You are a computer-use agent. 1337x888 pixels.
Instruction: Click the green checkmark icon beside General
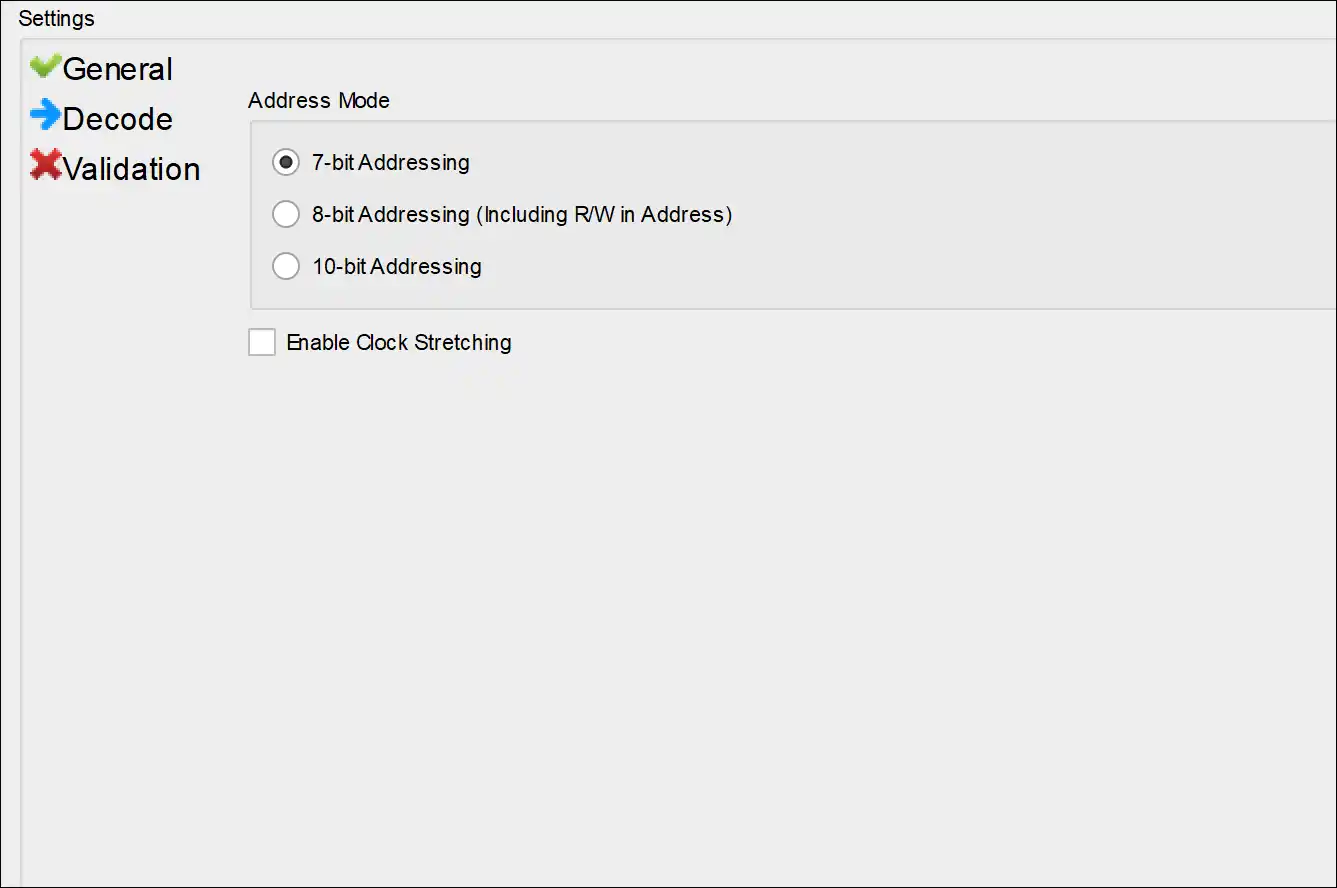pos(45,67)
